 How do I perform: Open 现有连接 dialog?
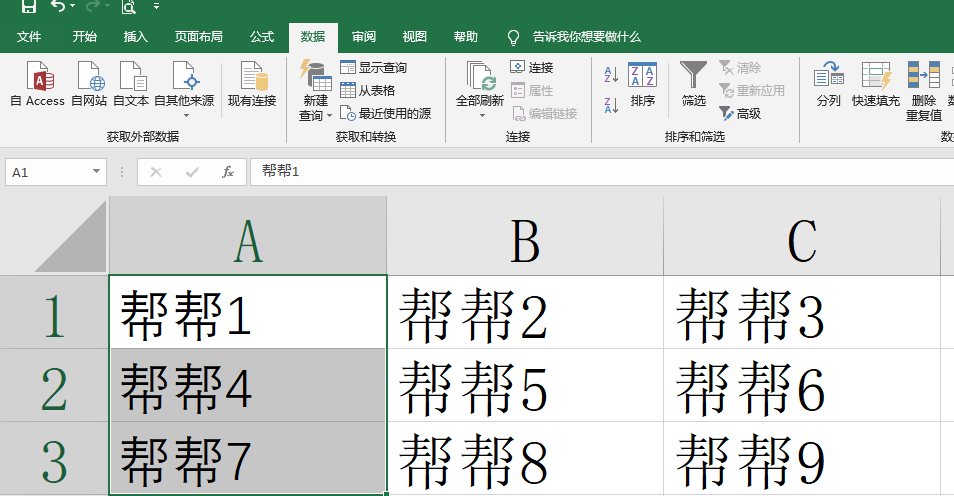point(252,85)
